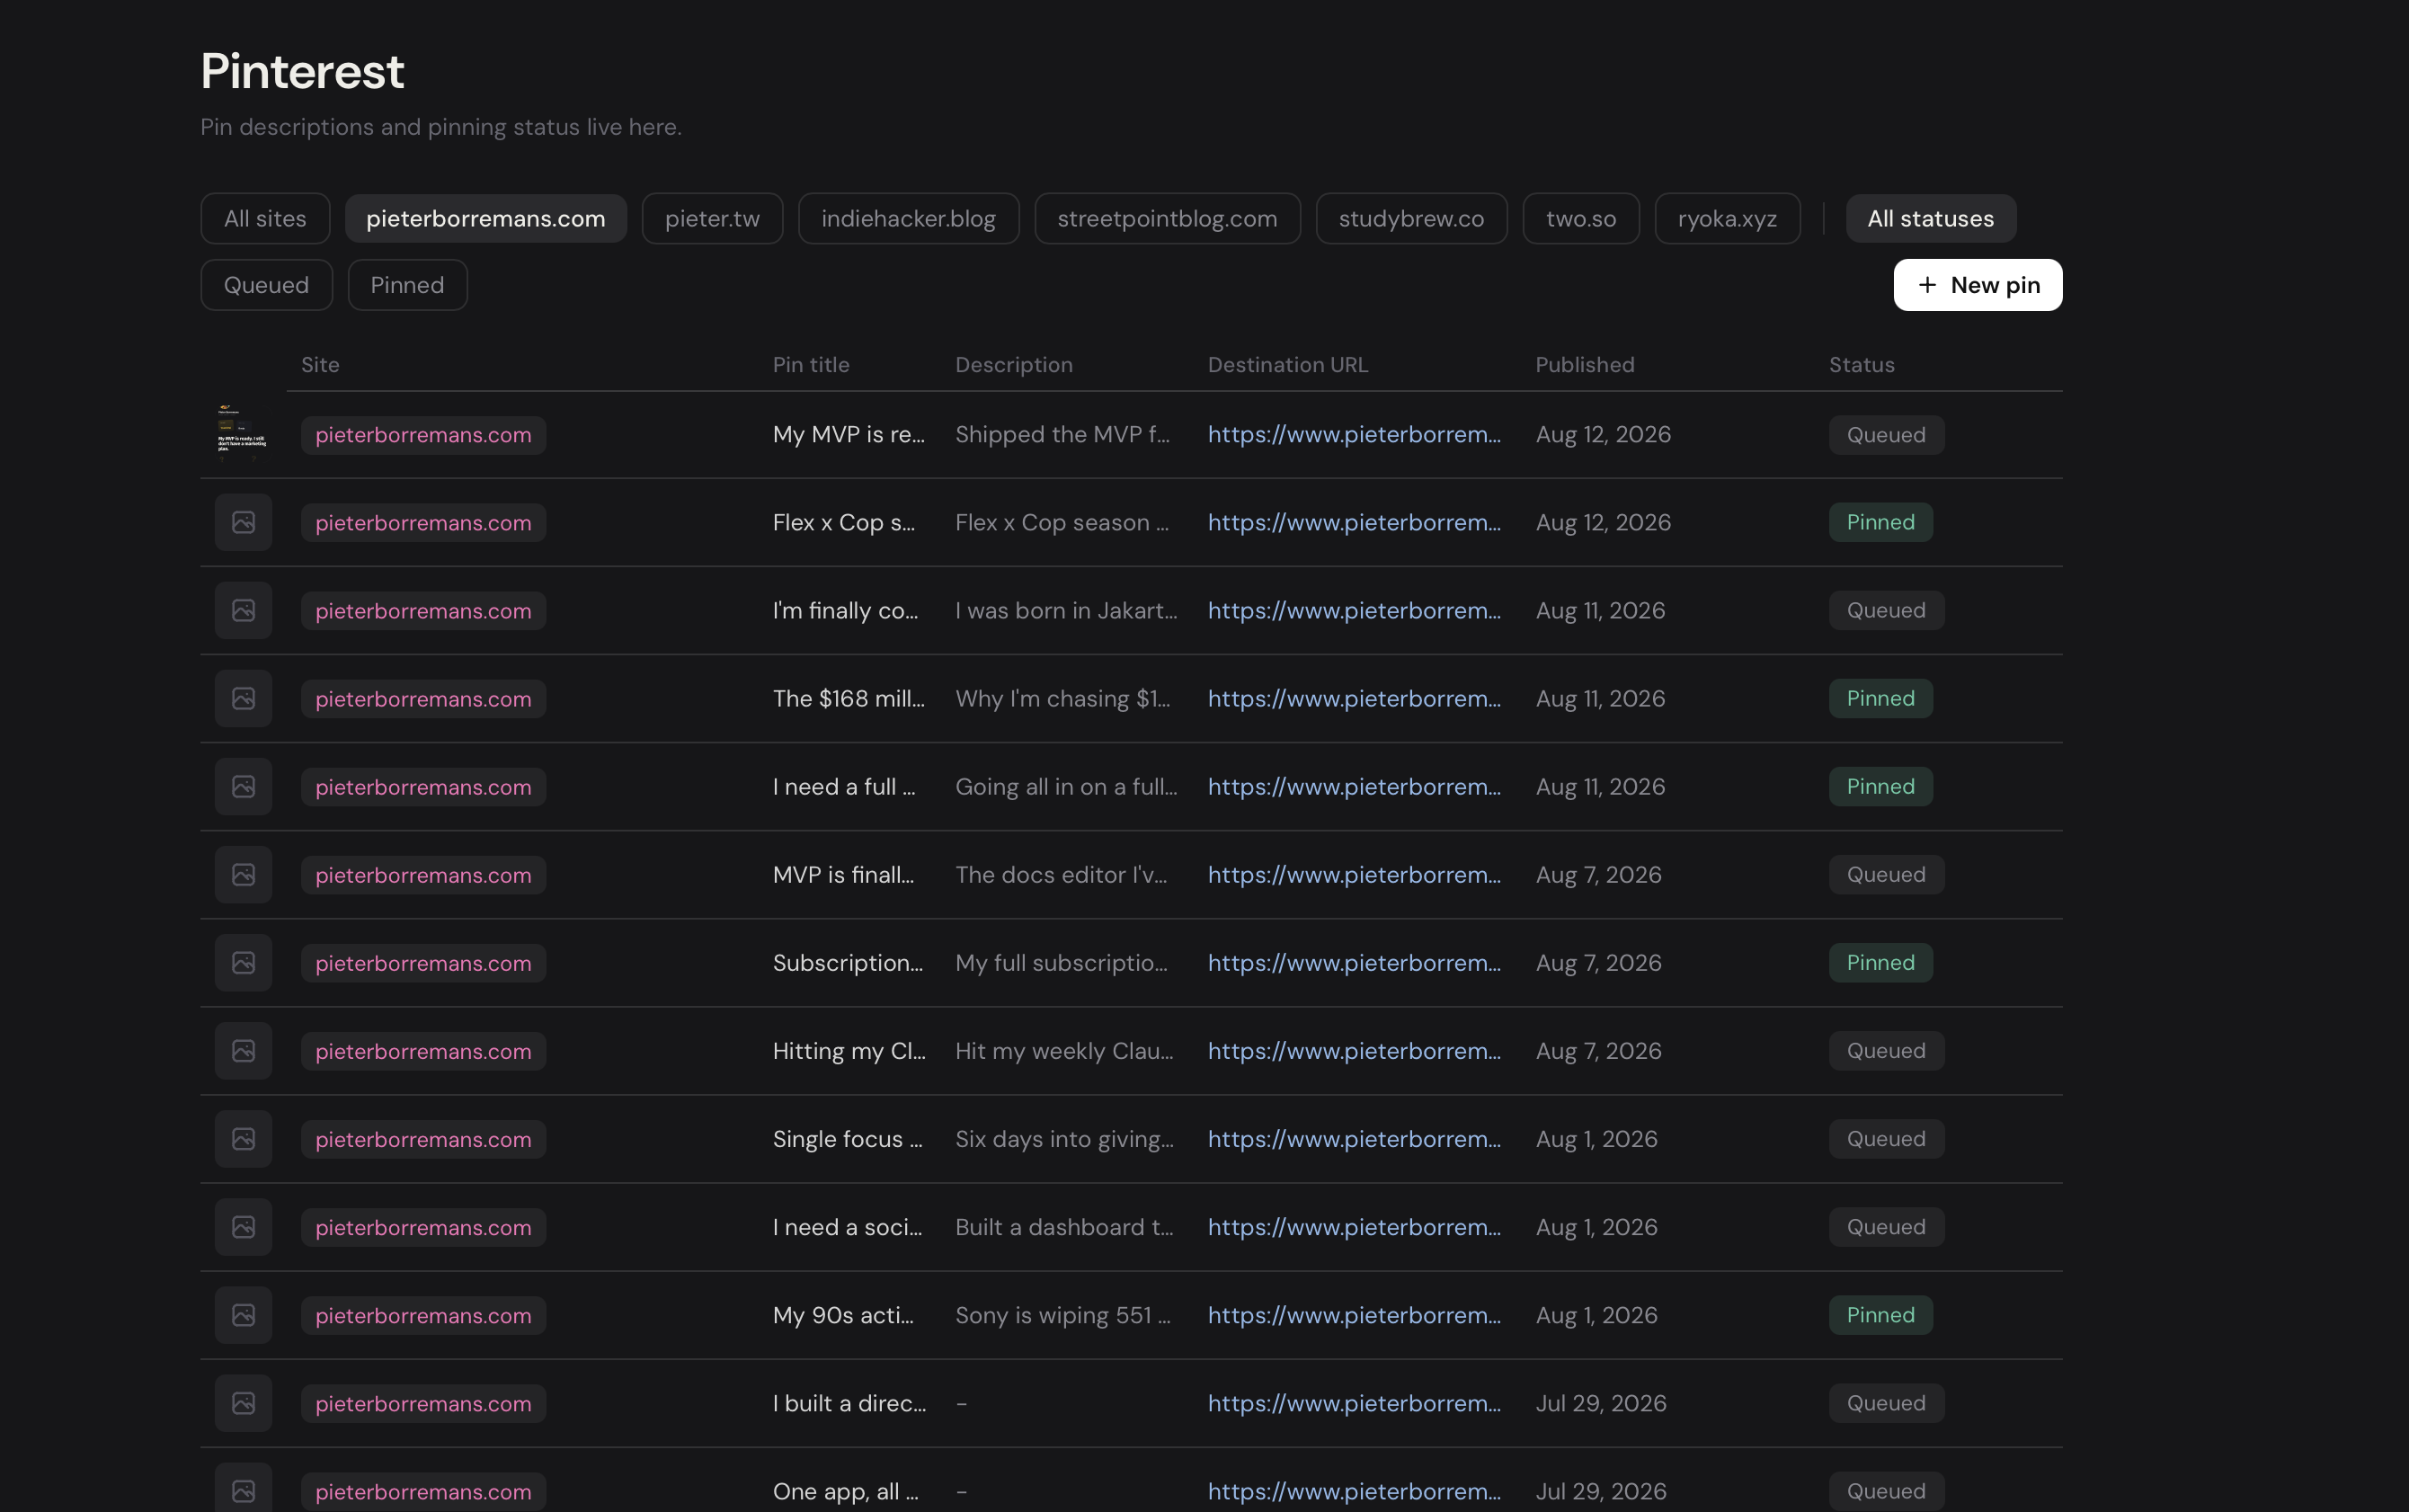The width and height of the screenshot is (2409, 1512).
Task: Select description 'I was born in Jakart...'
Action: pyautogui.click(x=1066, y=610)
